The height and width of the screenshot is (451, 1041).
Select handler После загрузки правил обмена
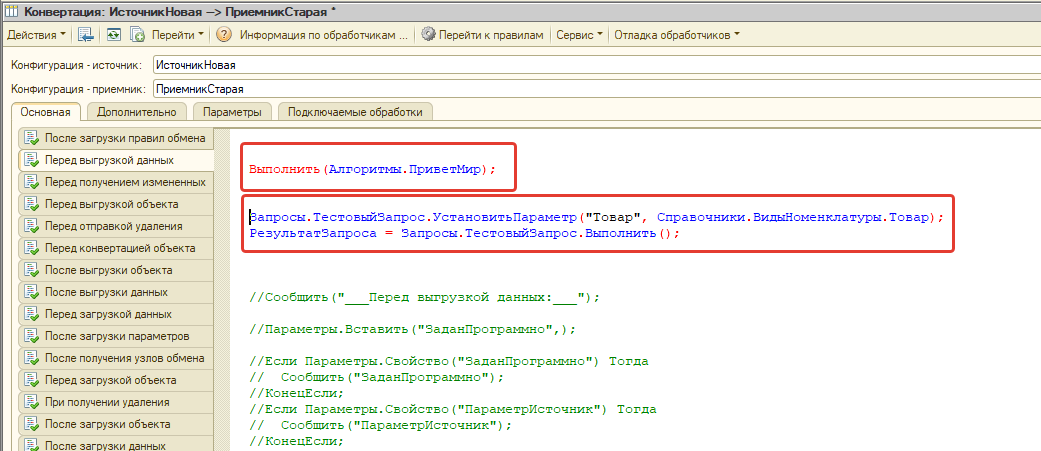116,138
